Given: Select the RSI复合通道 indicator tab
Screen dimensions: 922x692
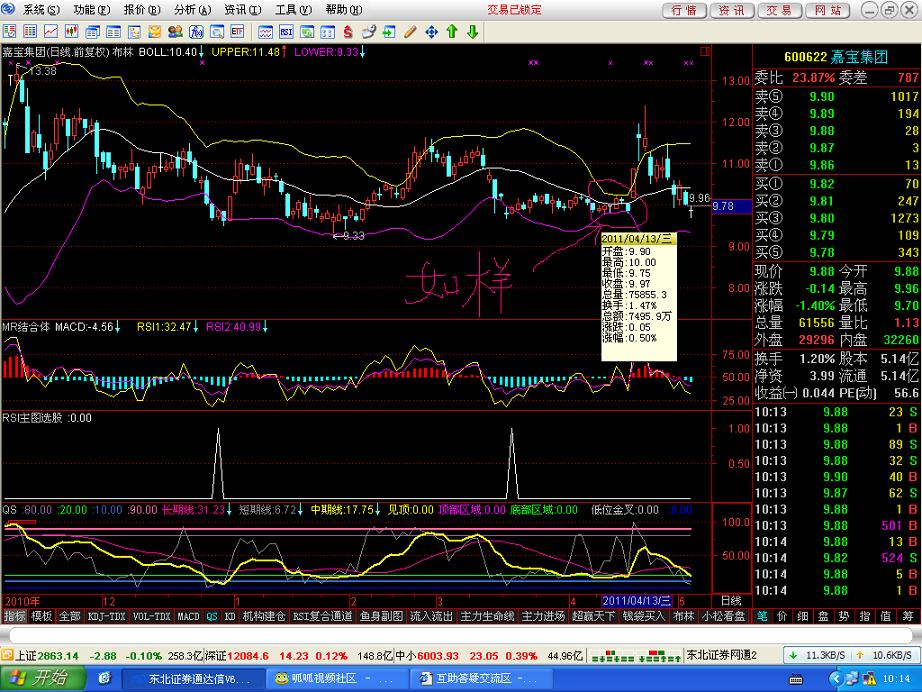Looking at the screenshot, I should (x=322, y=616).
